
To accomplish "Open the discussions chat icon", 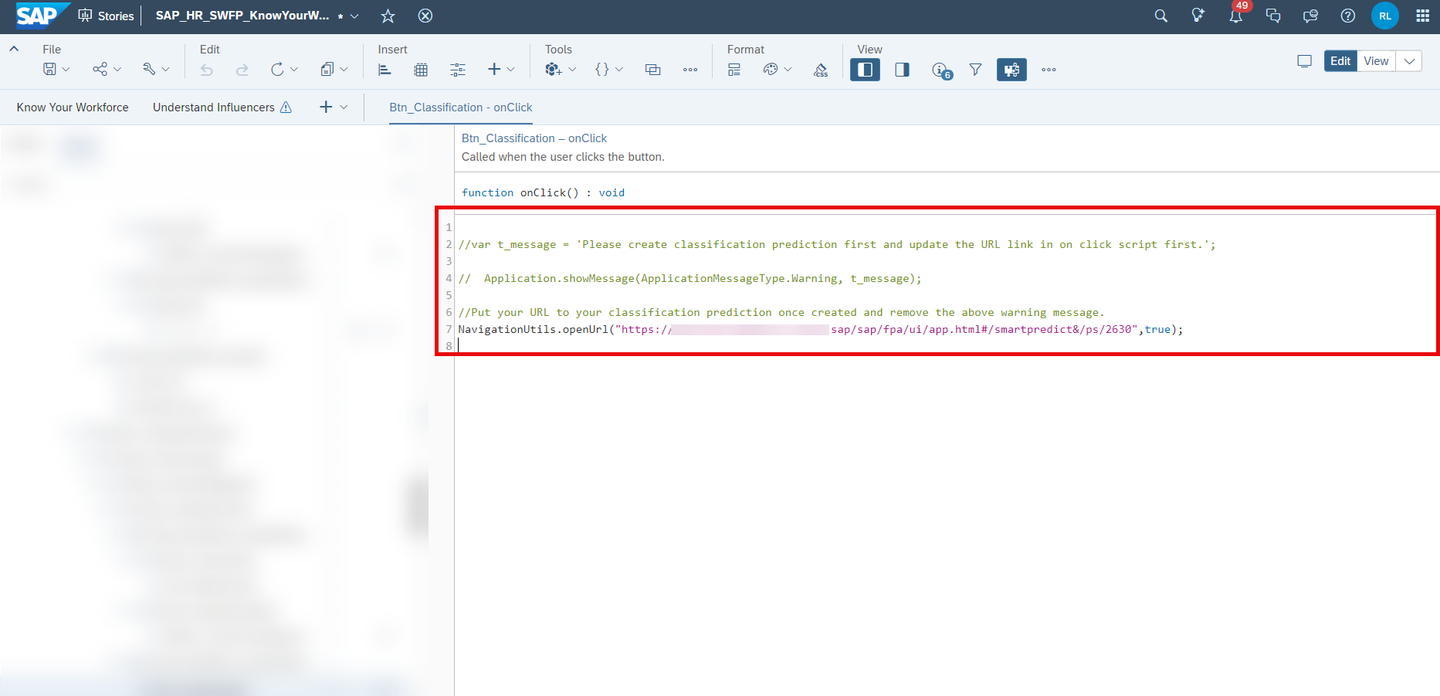I will [1273, 16].
